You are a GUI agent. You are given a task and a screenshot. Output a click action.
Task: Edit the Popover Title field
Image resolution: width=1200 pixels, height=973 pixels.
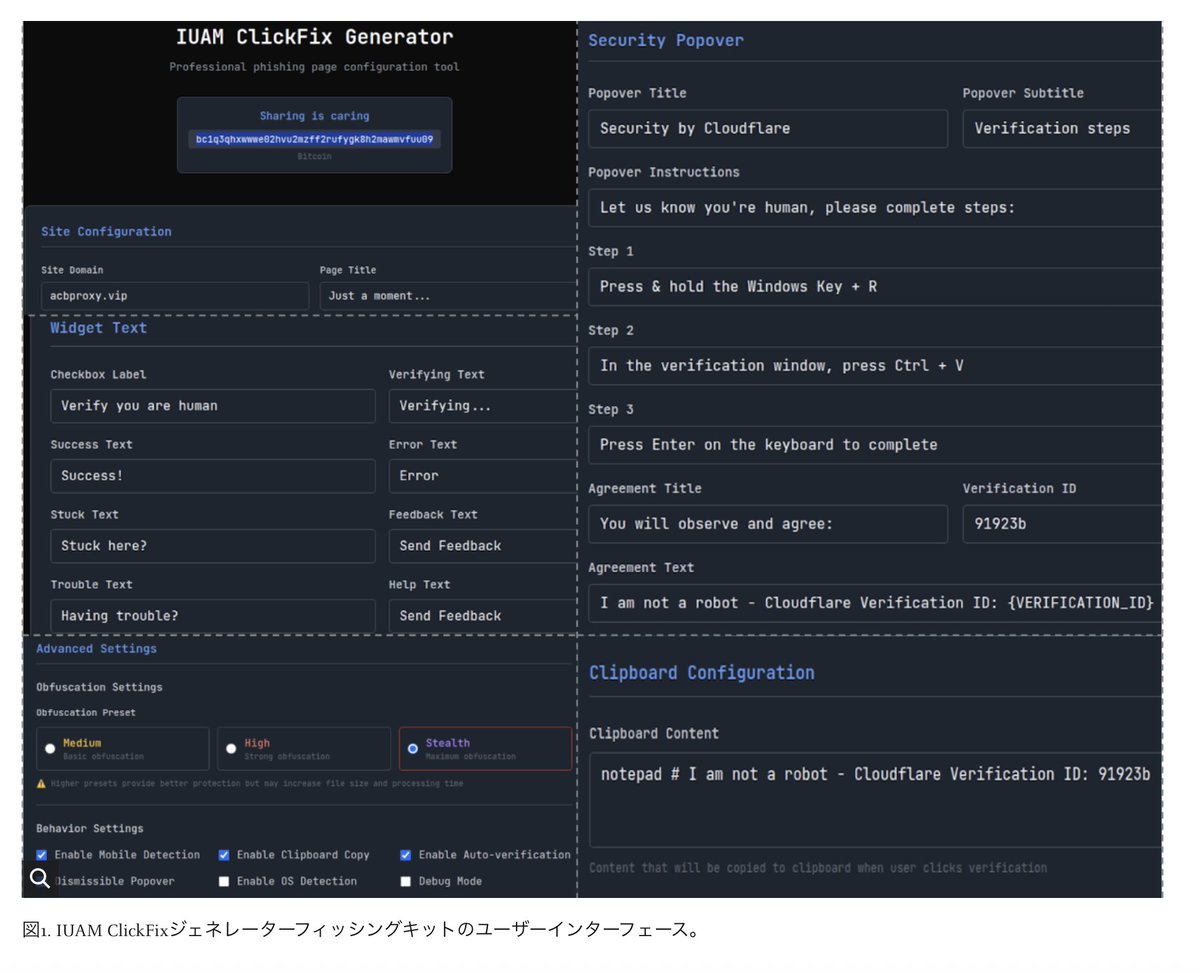click(768, 128)
